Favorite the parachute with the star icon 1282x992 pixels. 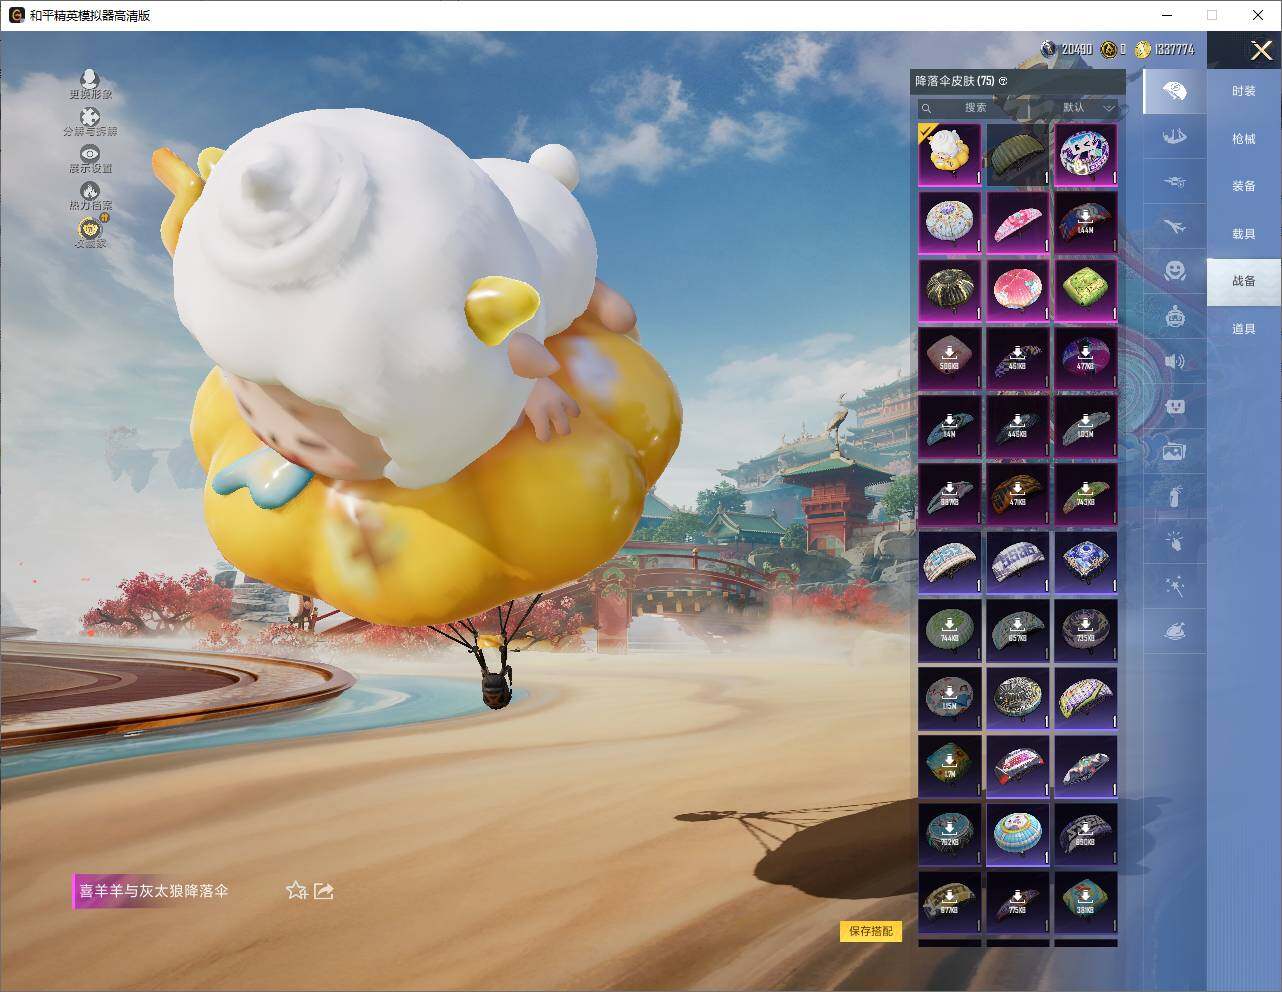[x=296, y=890]
